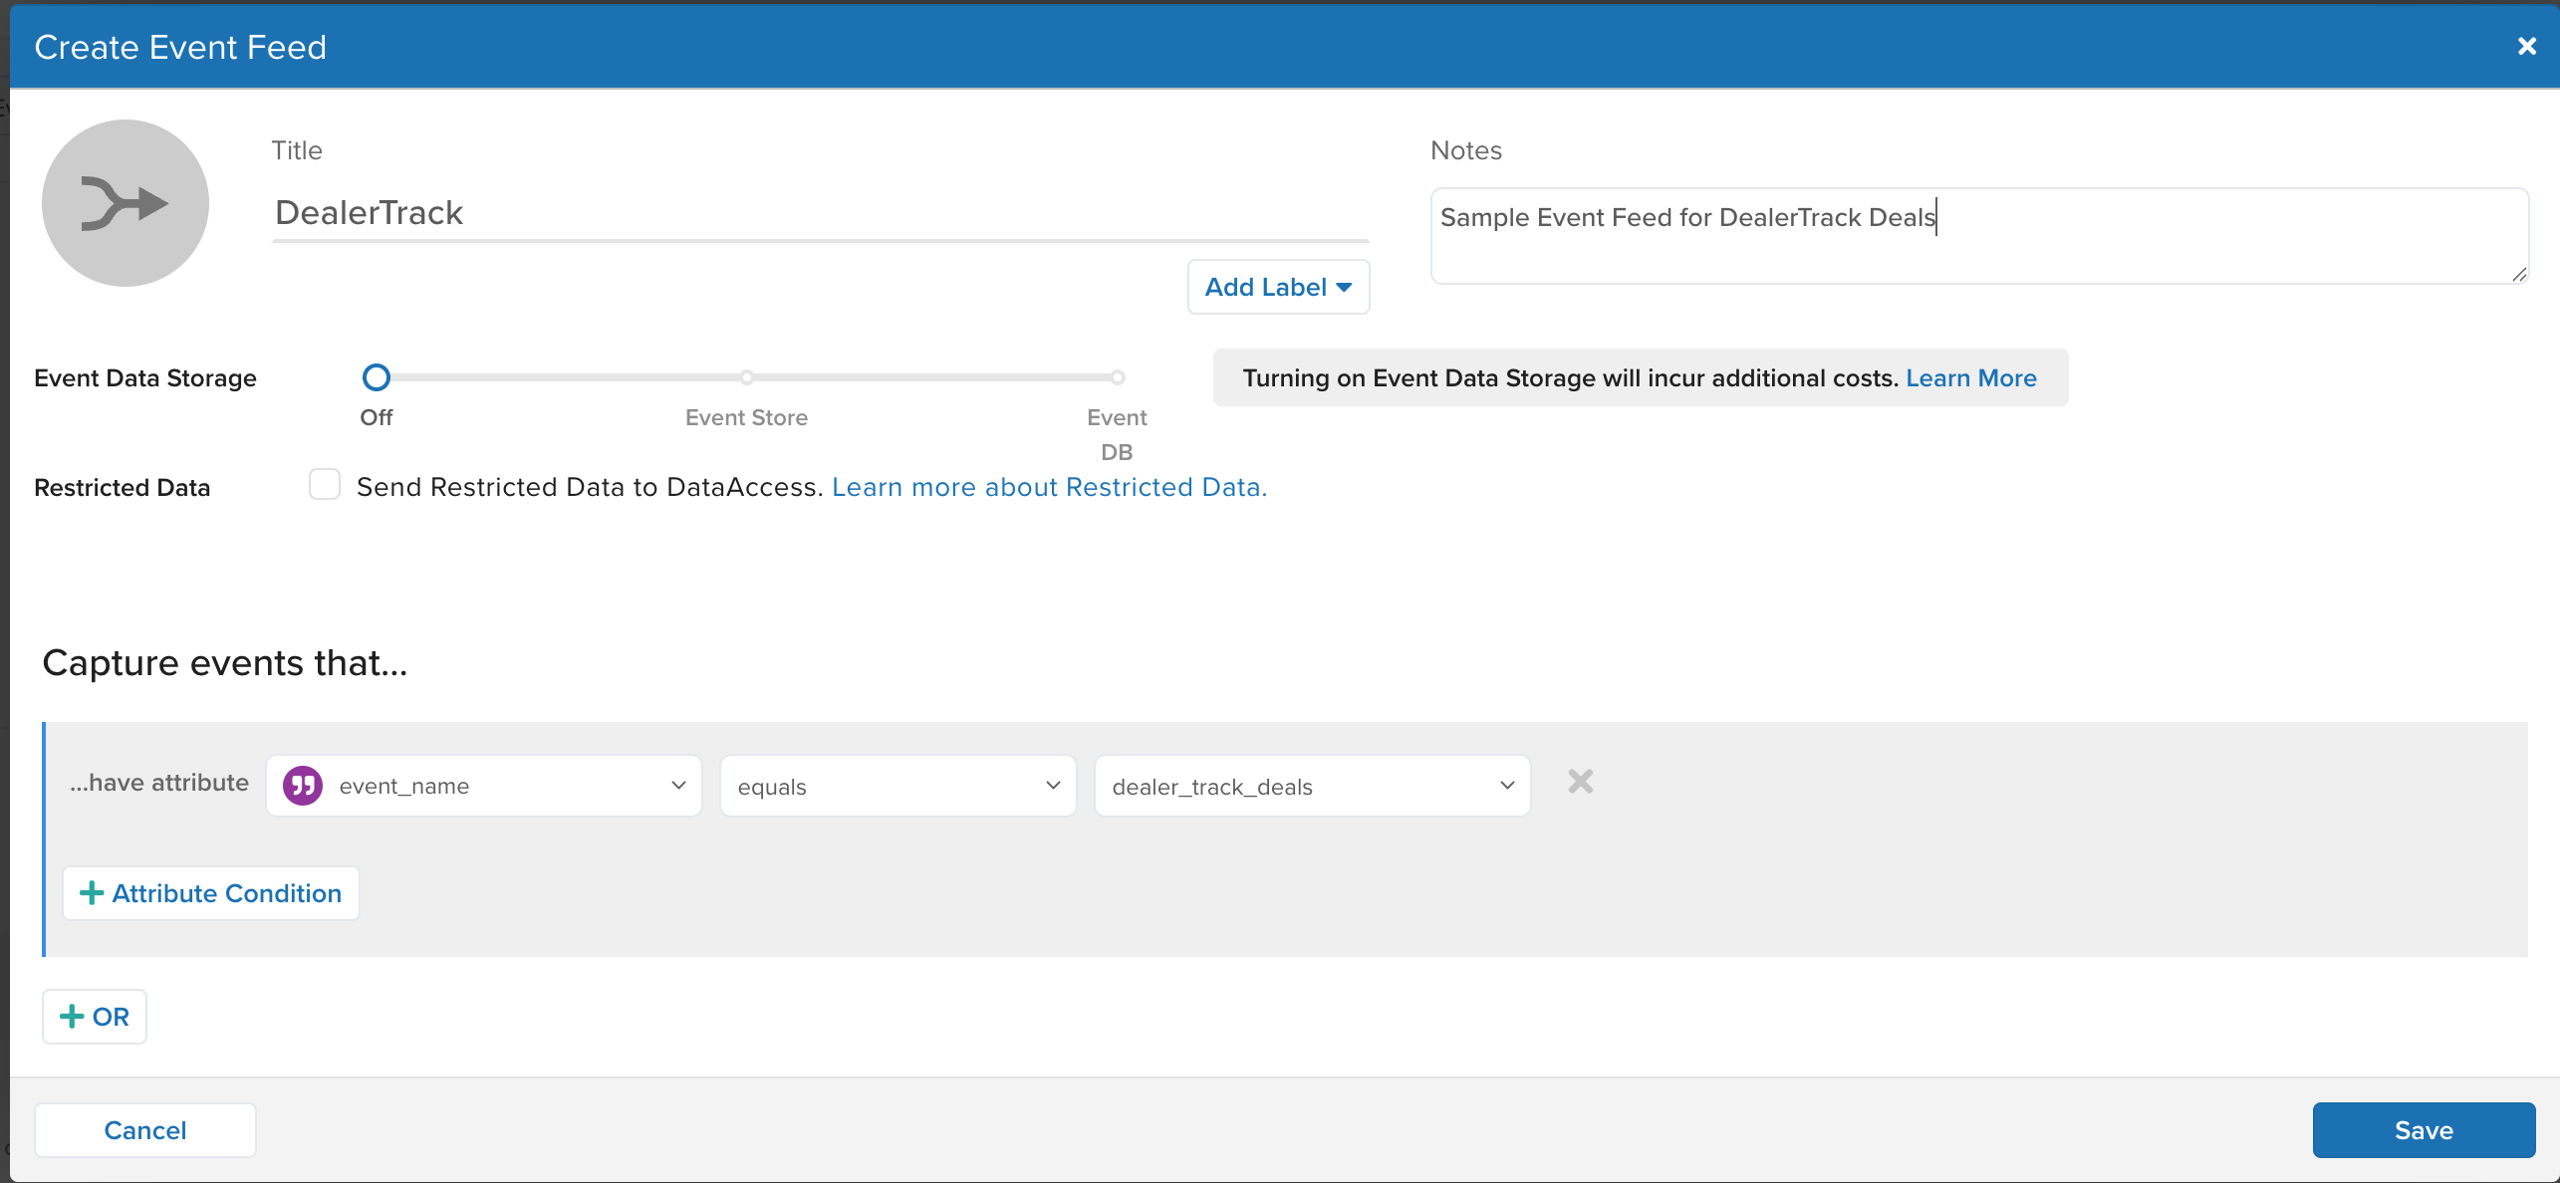2560x1183 pixels.
Task: Click the plus icon on Attribute Condition
Action: (92, 893)
